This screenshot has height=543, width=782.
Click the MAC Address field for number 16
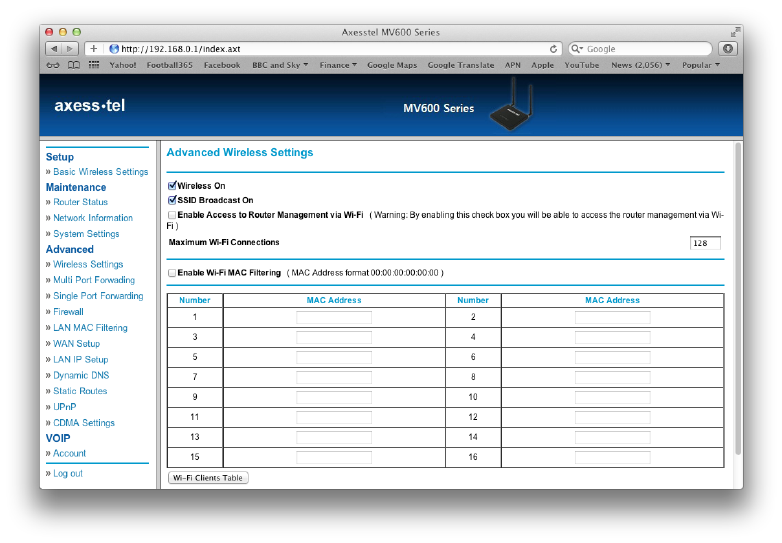pos(612,457)
